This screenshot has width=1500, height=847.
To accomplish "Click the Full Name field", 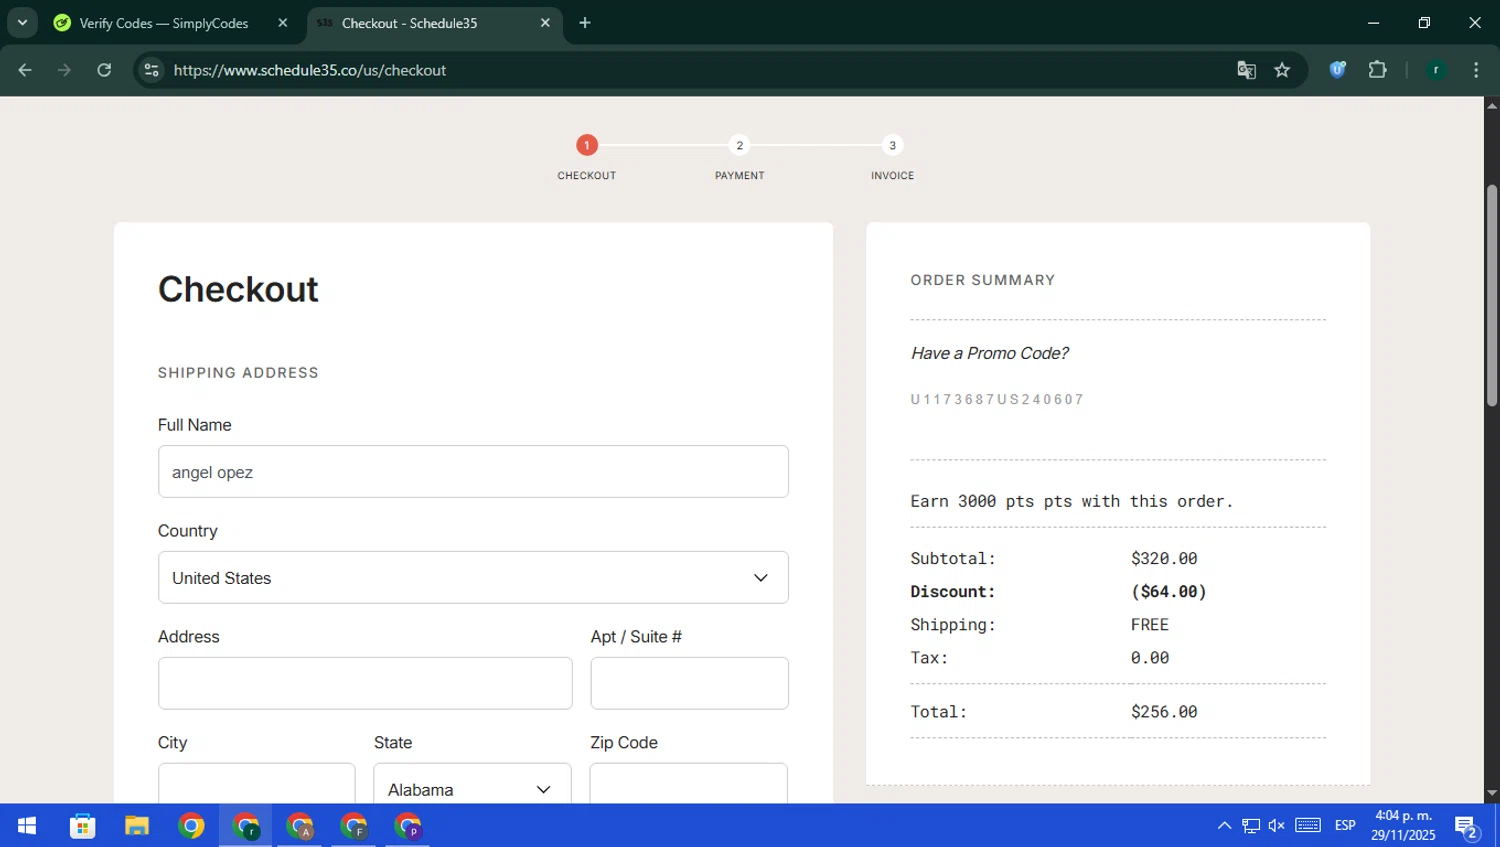I will (x=473, y=471).
